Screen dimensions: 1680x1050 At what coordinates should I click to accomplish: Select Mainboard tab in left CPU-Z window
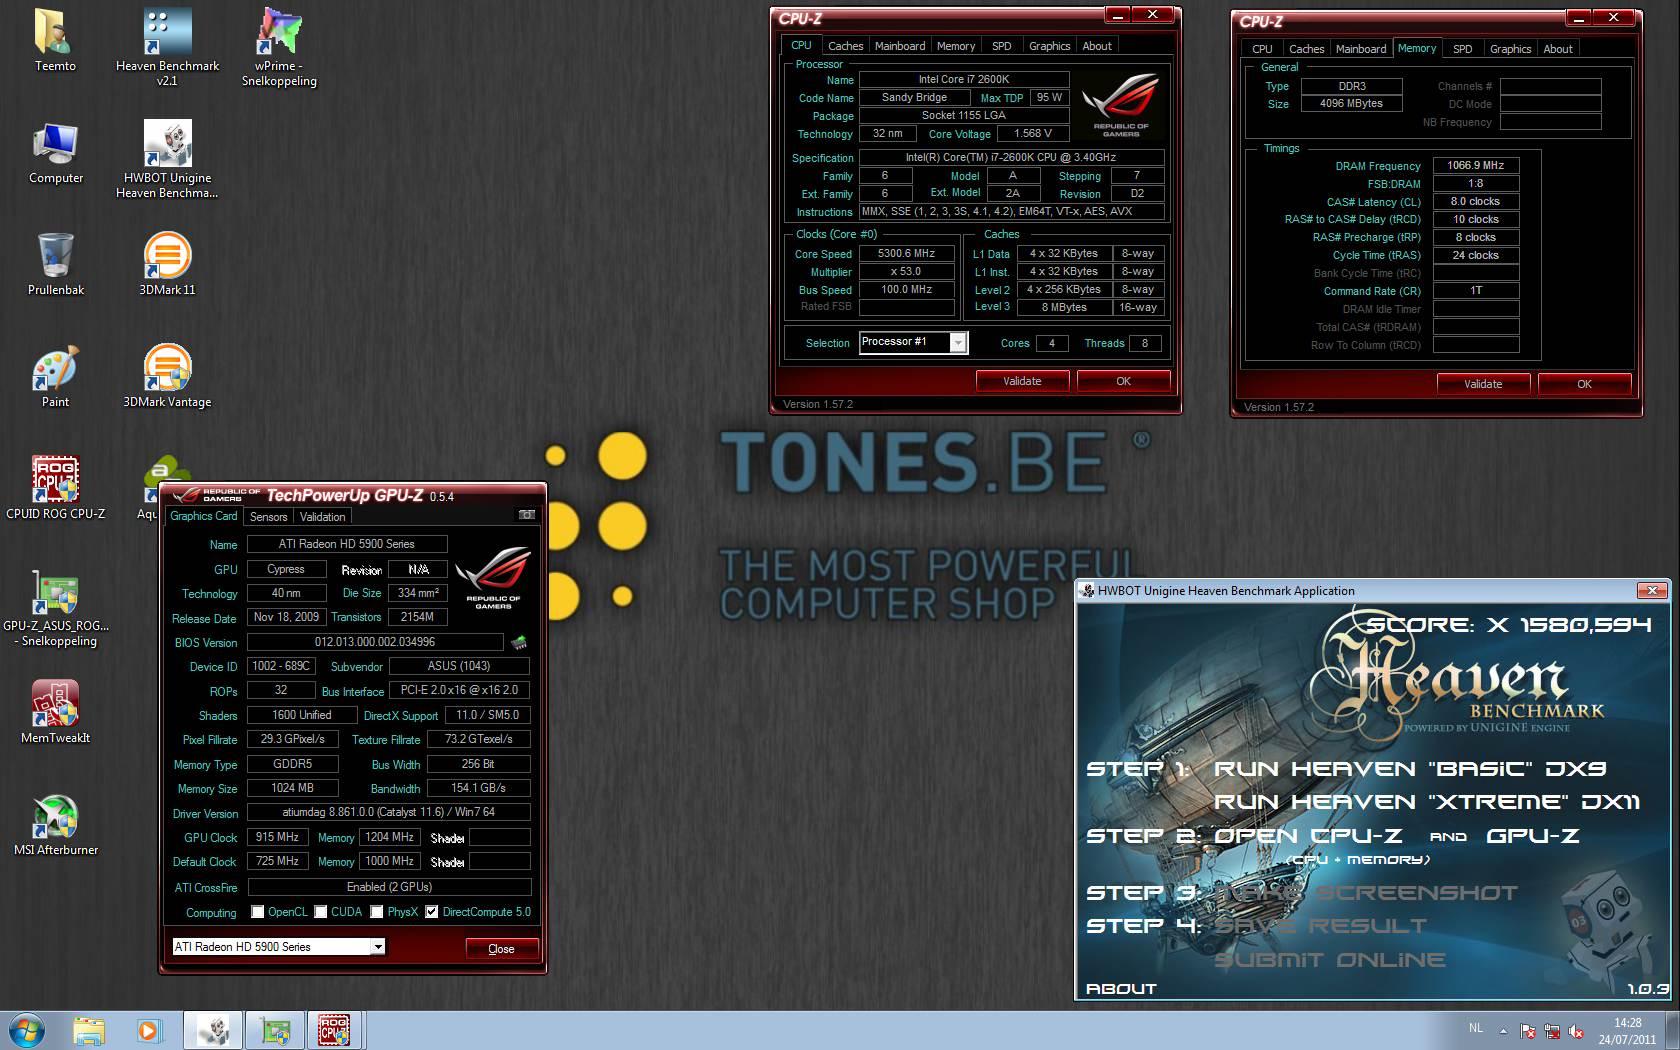900,46
